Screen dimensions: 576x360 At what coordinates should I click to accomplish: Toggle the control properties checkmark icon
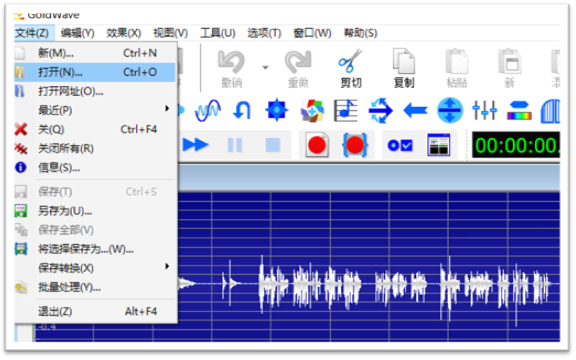point(400,145)
